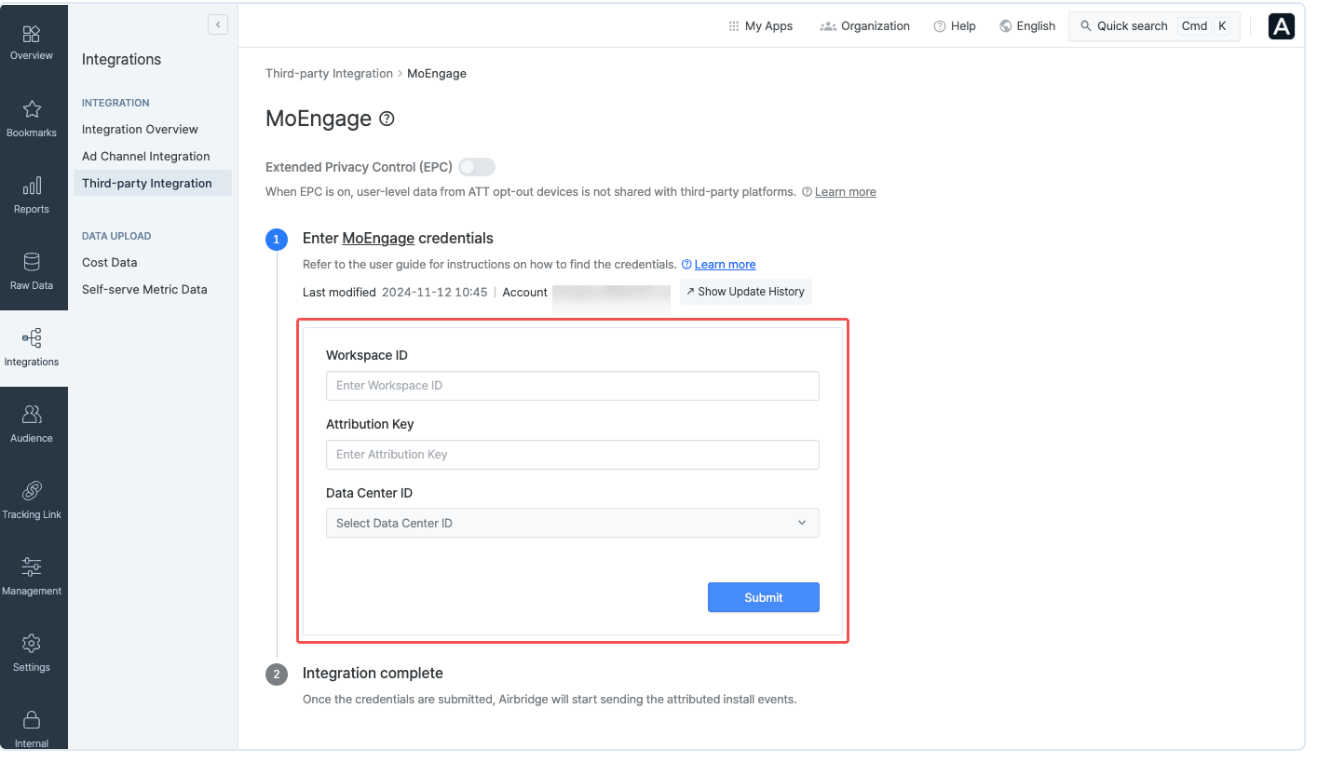Open Bookmarks star icon

(x=31, y=109)
